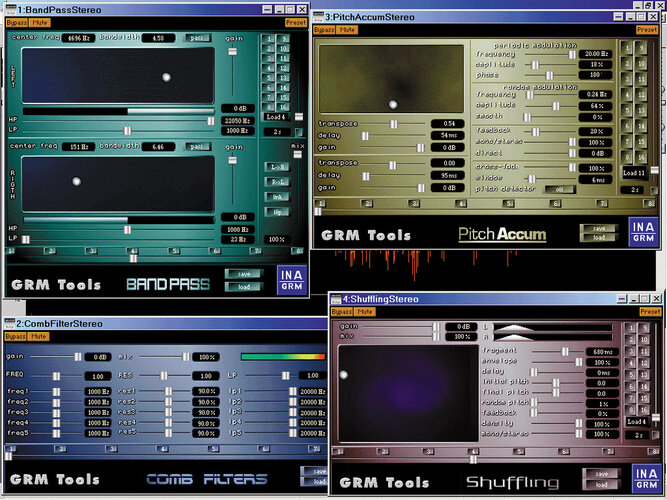Select preset slot 13 in PitchAccum preset grid

point(641,111)
